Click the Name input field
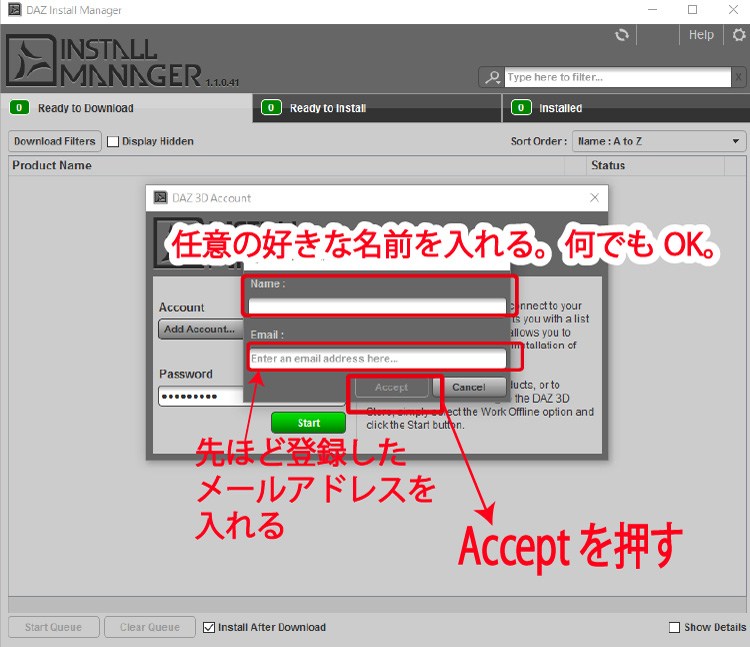The width and height of the screenshot is (750, 647). click(x=378, y=306)
